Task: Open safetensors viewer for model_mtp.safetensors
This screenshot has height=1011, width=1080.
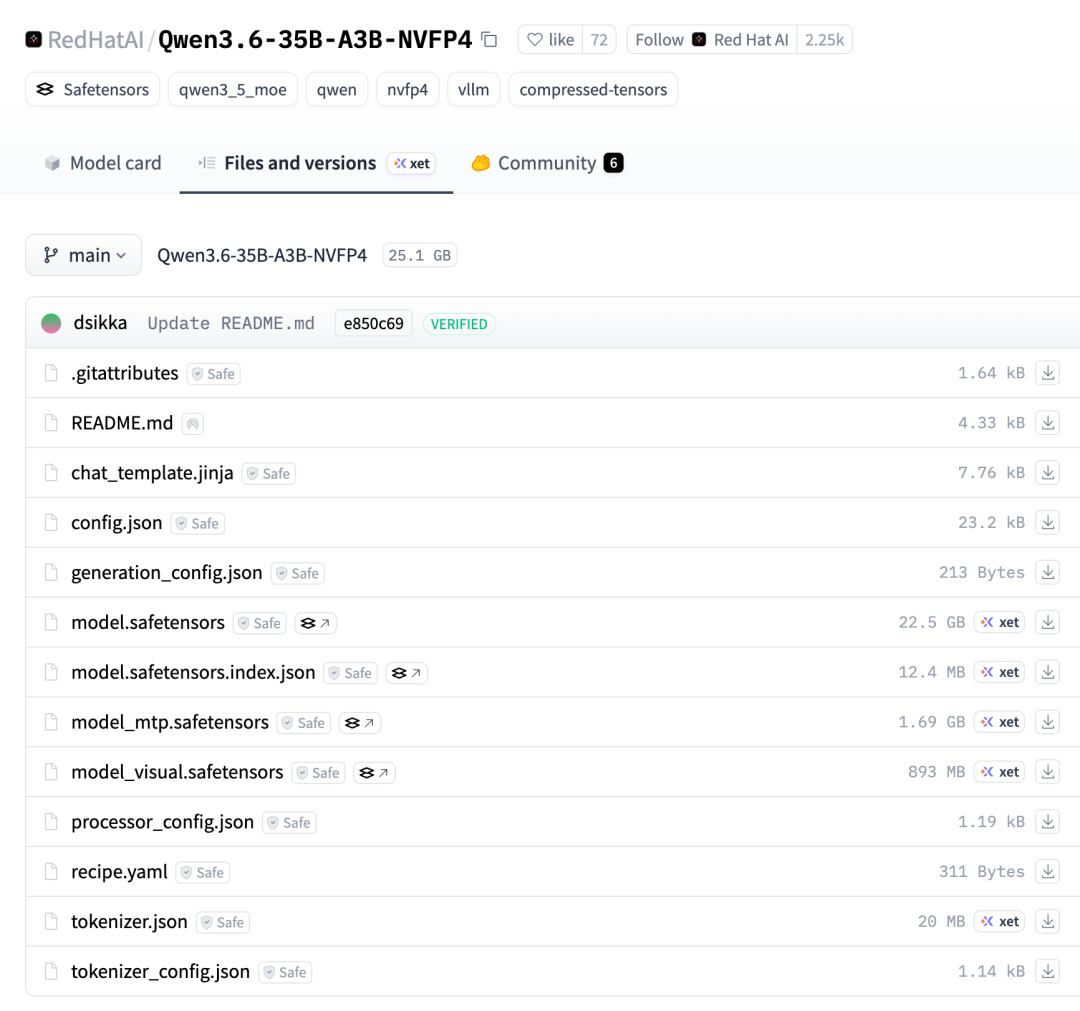Action: pyautogui.click(x=360, y=723)
